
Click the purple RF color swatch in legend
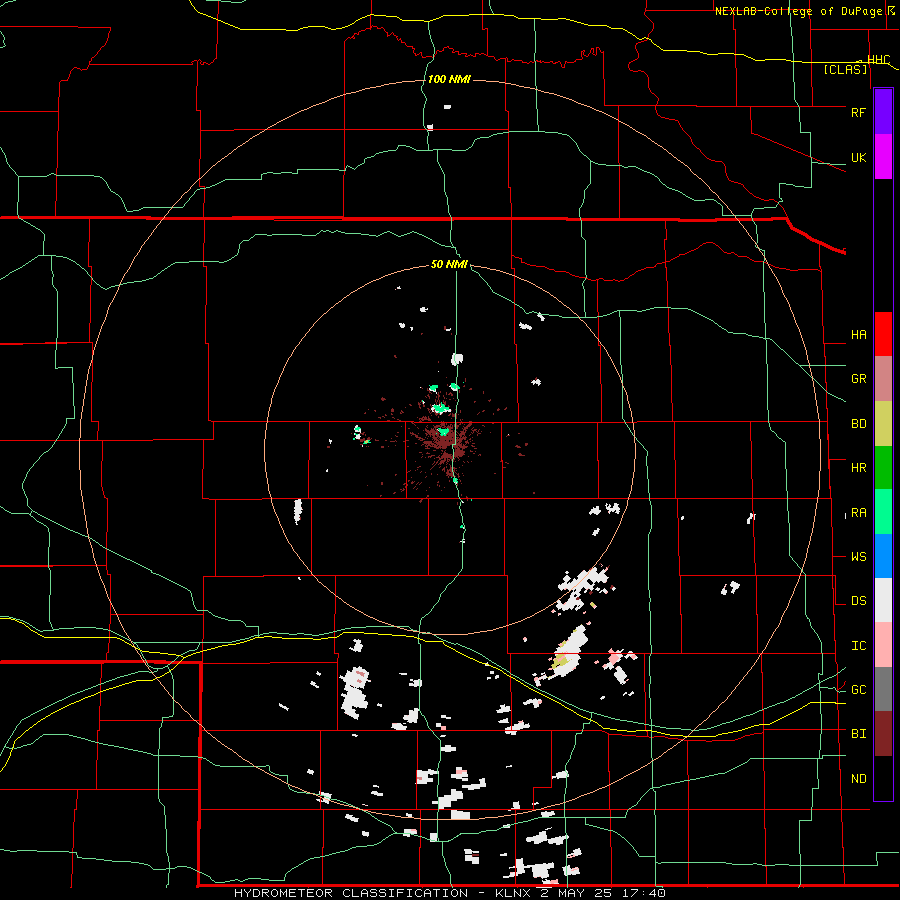[883, 112]
